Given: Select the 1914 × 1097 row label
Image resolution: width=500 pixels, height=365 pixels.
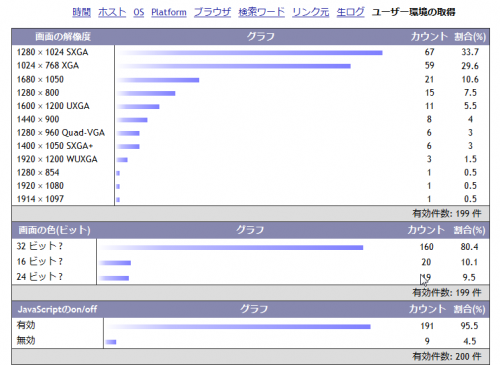Looking at the screenshot, I should (40, 199).
